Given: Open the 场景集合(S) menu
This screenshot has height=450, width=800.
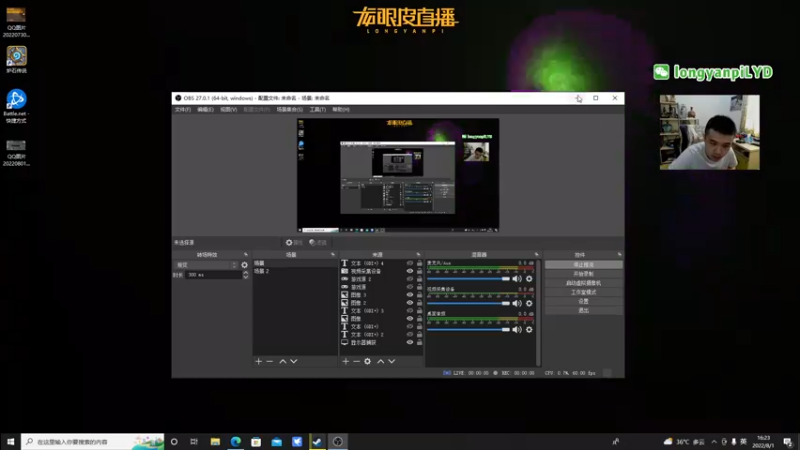Looking at the screenshot, I should 289,110.
